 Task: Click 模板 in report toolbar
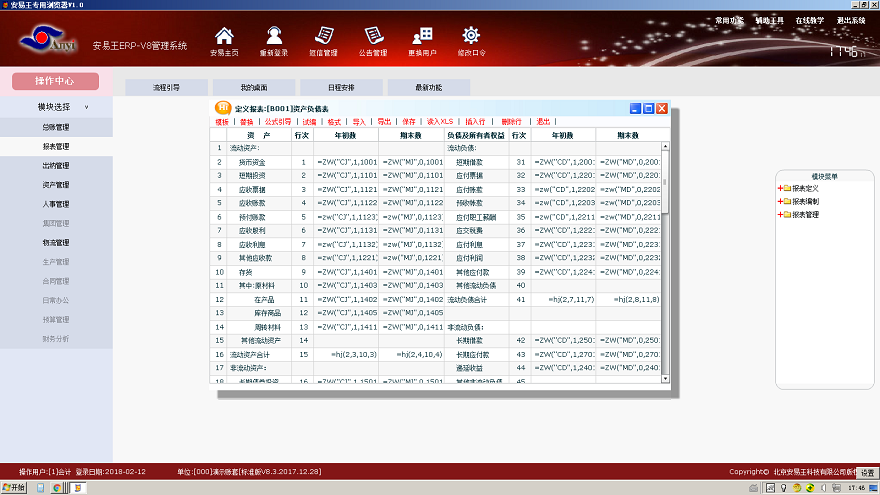[222, 122]
